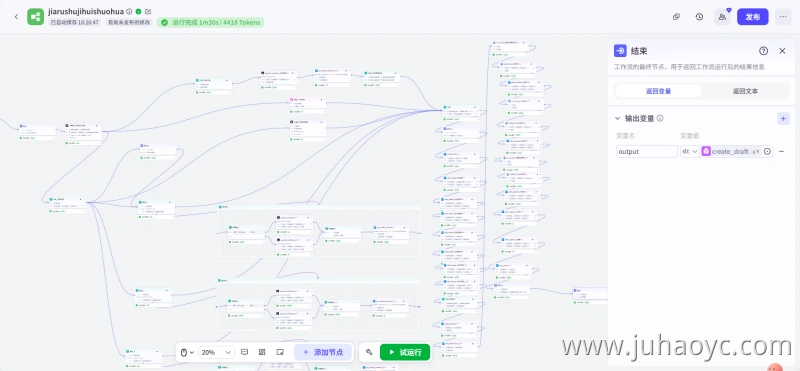
Task: Switch to the 返回文本 tab
Action: point(745,91)
